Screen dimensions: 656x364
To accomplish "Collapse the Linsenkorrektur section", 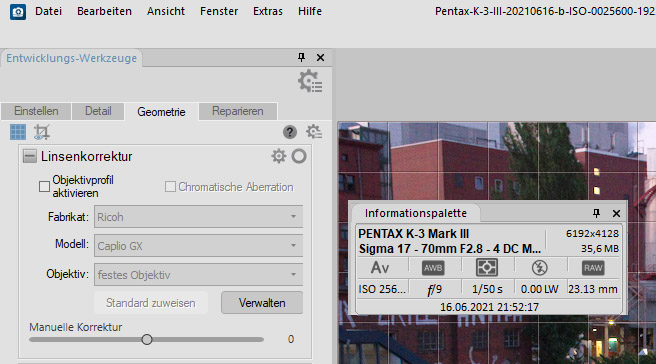I will coord(29,156).
